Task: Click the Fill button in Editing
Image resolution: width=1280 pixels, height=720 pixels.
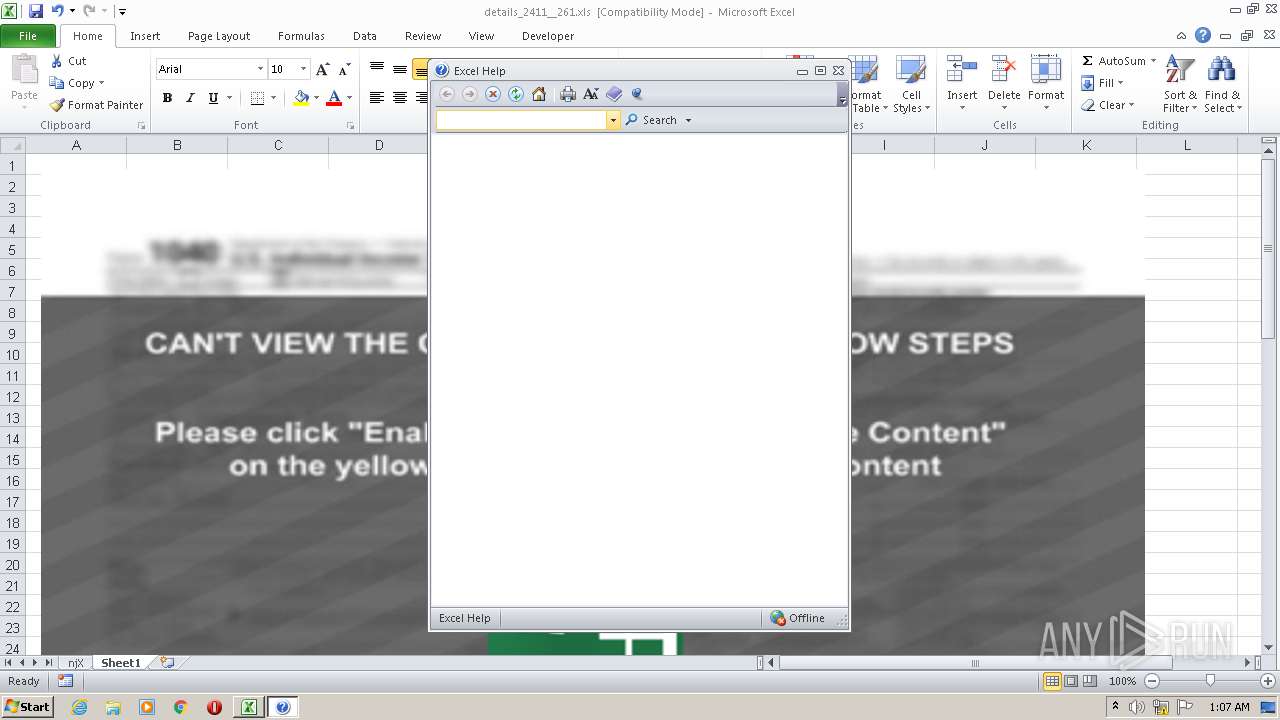Action: [1102, 83]
